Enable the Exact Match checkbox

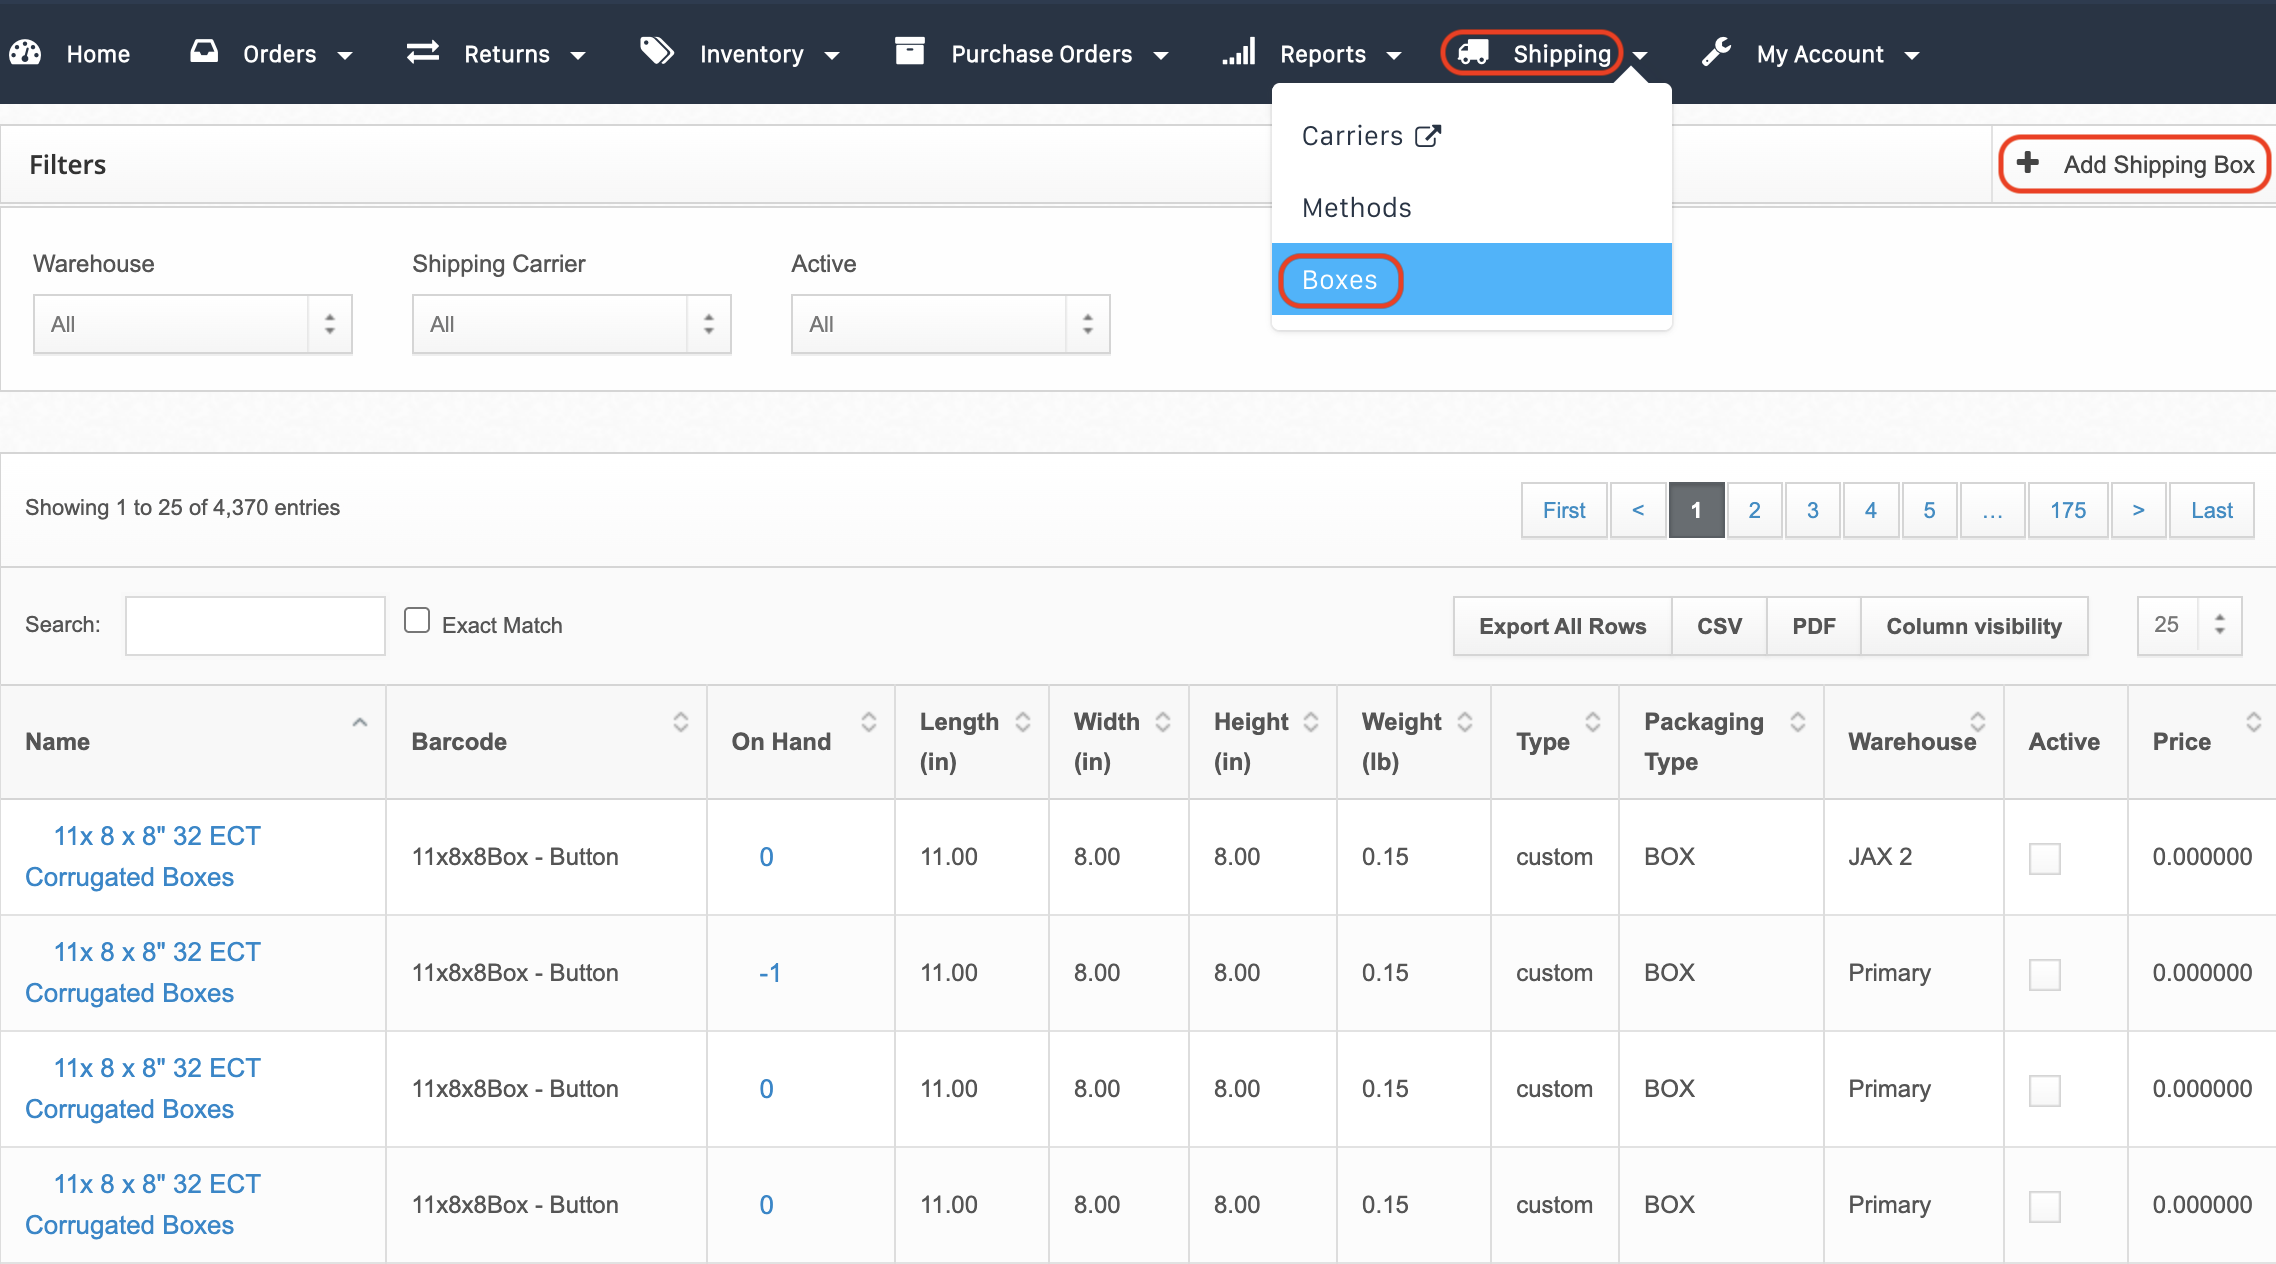[417, 621]
